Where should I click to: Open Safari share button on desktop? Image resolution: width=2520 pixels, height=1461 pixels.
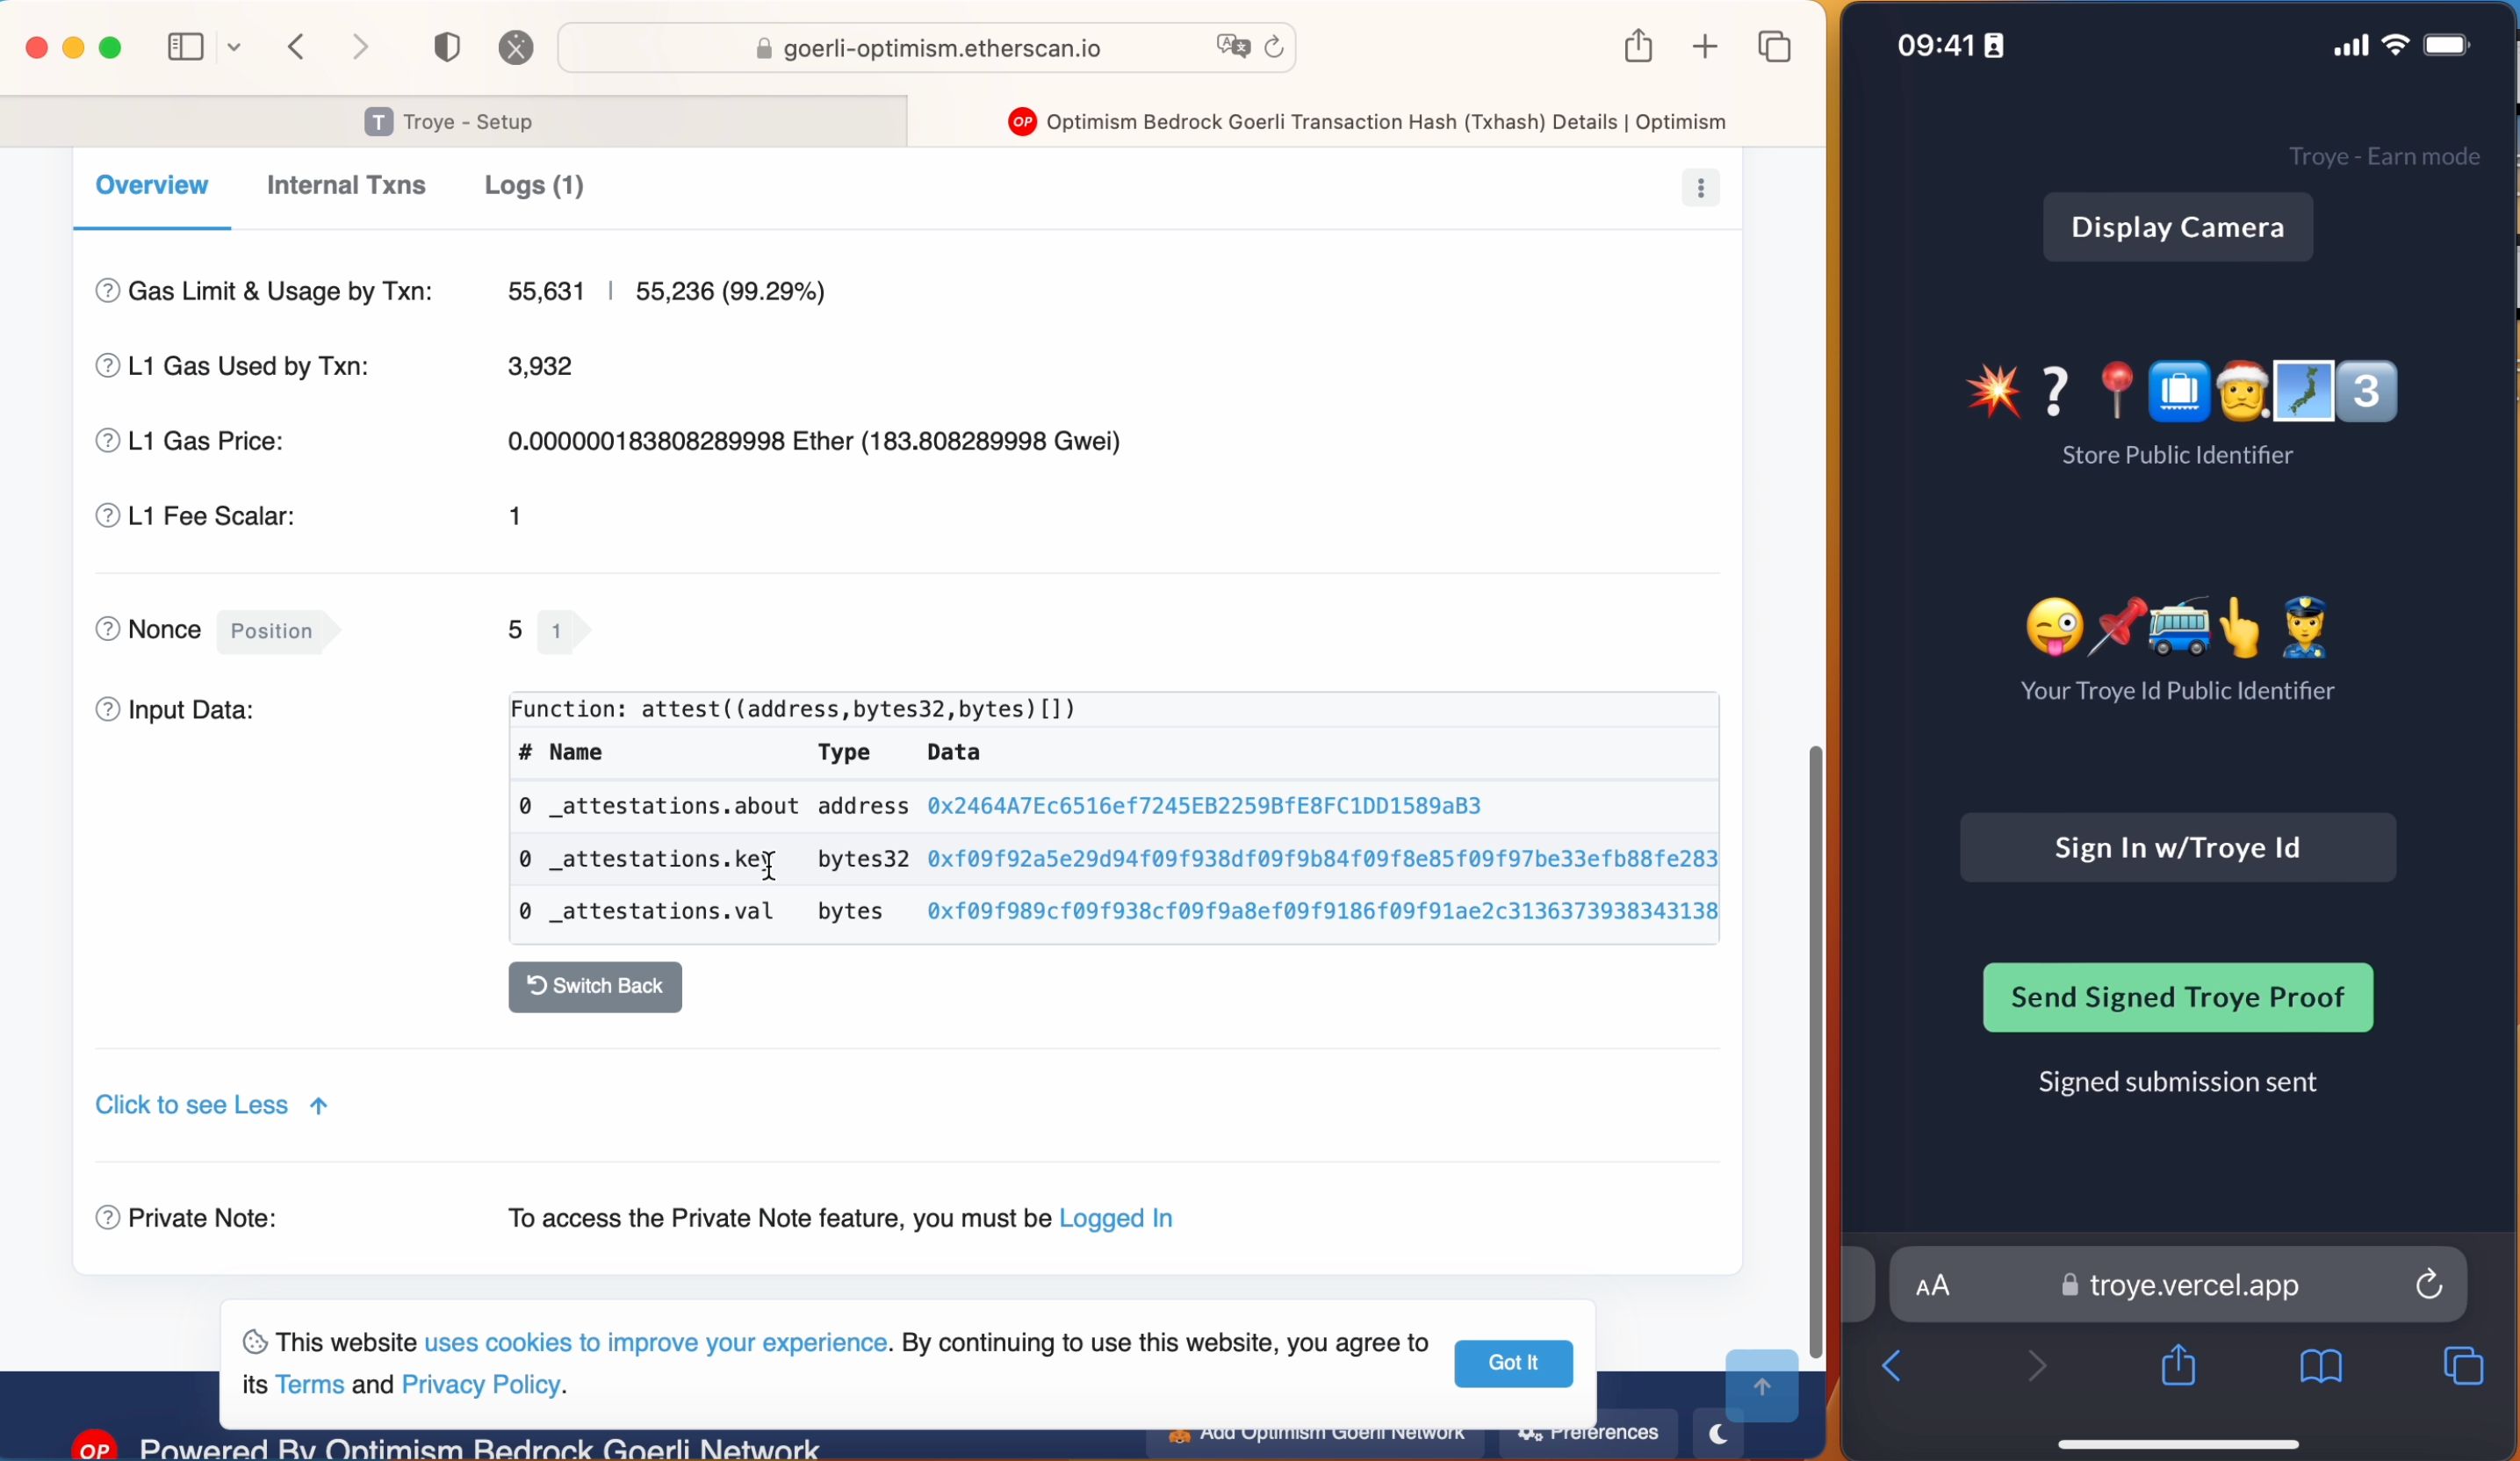point(1638,45)
